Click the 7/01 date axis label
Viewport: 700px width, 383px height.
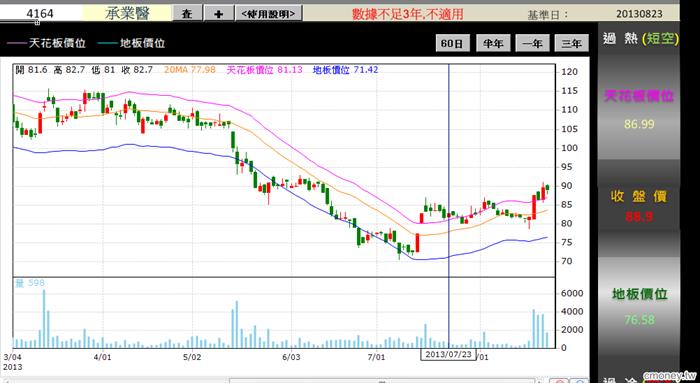376,357
